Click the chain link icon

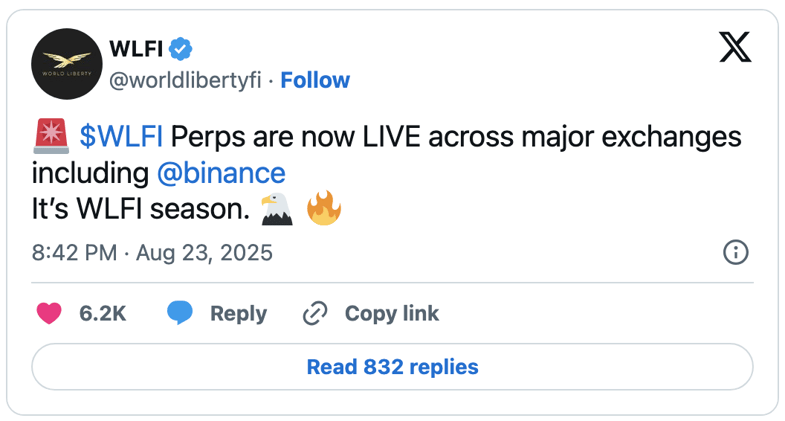[315, 314]
